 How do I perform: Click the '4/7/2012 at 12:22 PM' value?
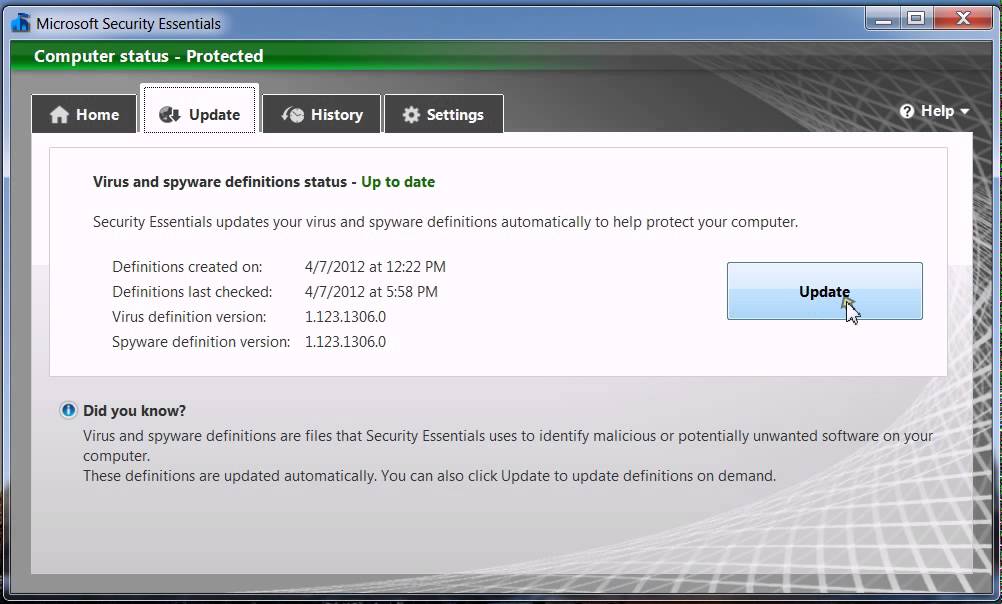click(375, 267)
